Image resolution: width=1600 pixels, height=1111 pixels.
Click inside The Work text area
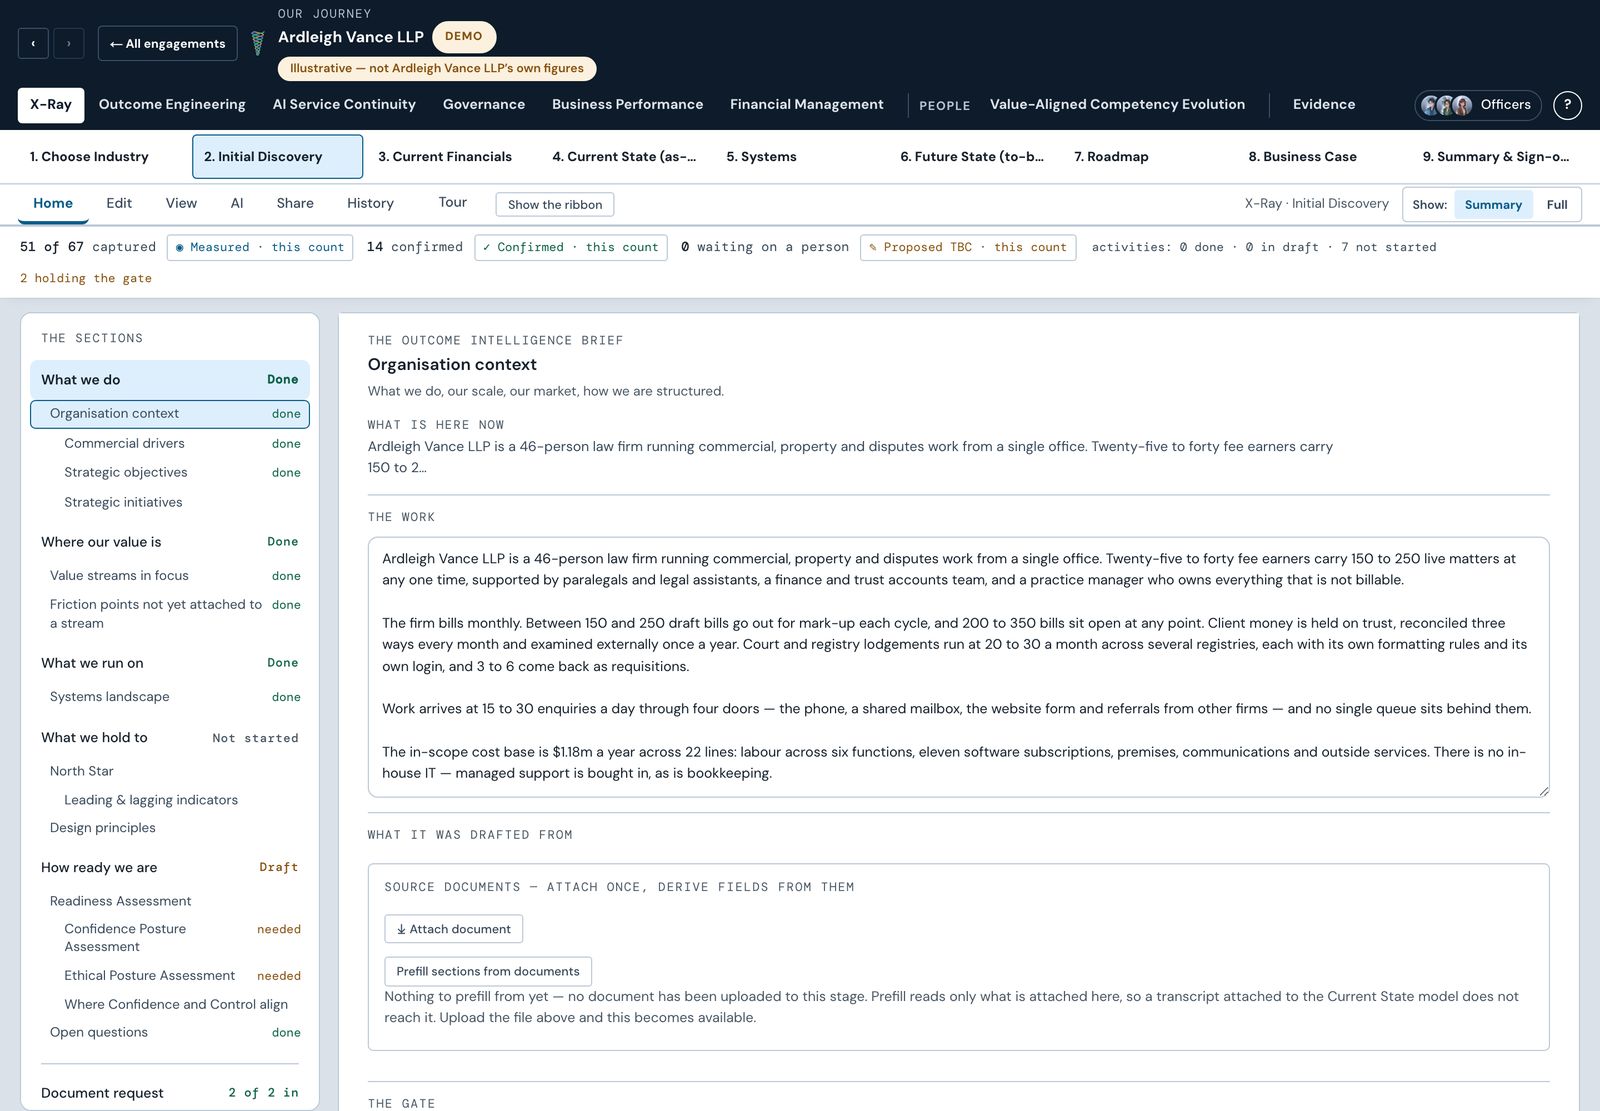click(958, 667)
